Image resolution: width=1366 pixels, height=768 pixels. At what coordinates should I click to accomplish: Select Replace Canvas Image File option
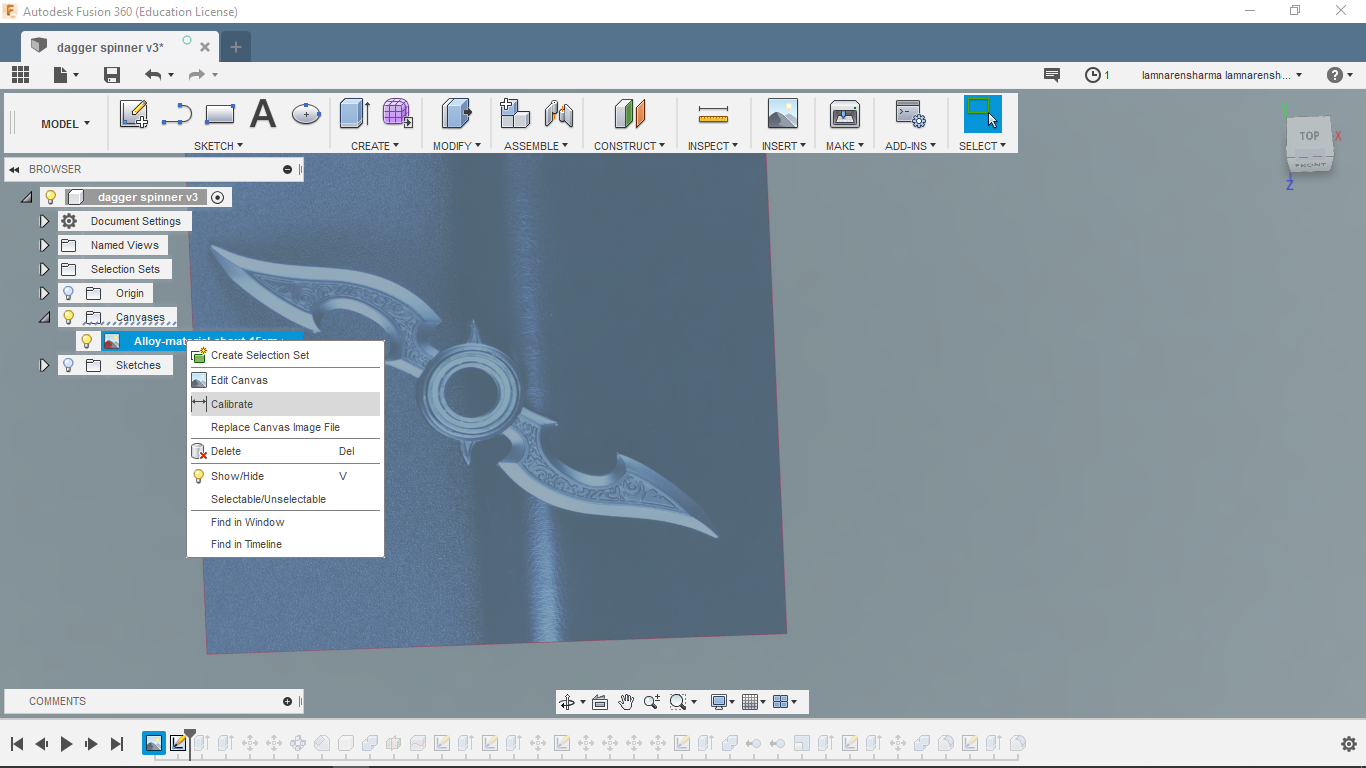pos(285,427)
